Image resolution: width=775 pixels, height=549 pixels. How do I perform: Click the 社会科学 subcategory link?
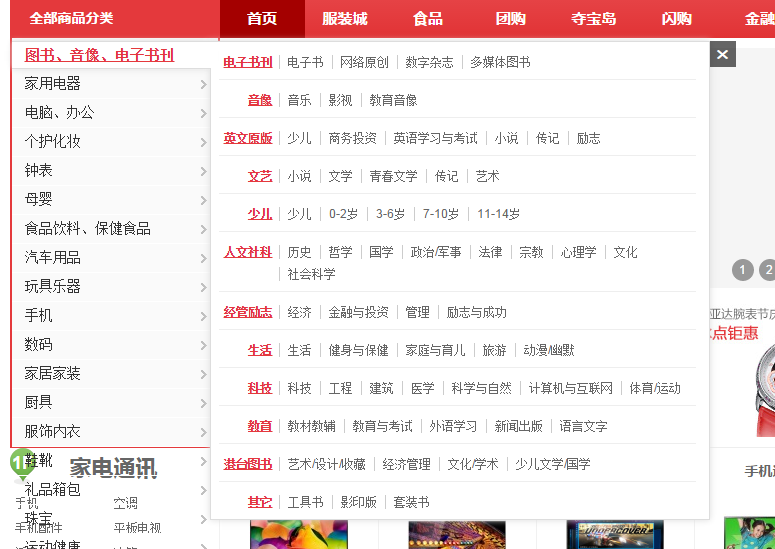pyautogui.click(x=311, y=274)
